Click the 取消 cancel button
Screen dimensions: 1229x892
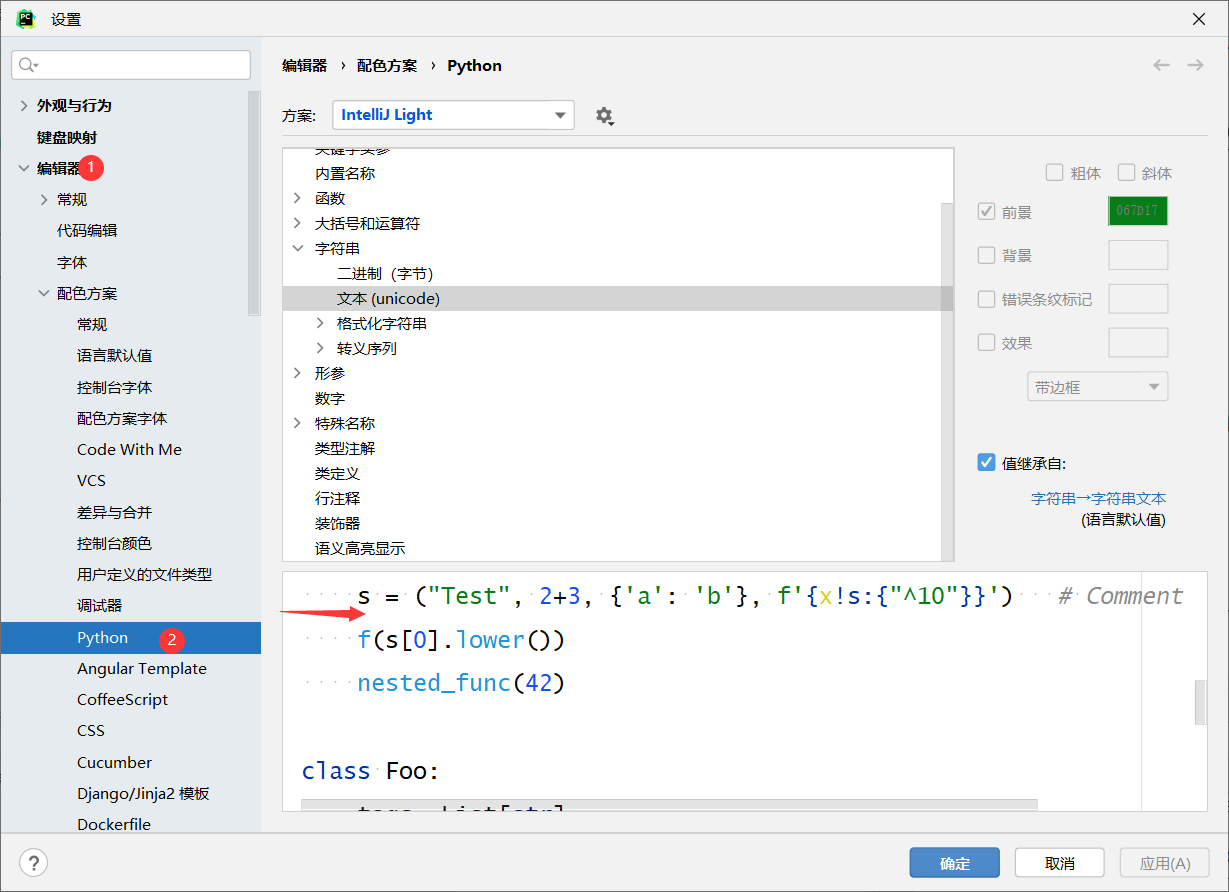click(1059, 863)
